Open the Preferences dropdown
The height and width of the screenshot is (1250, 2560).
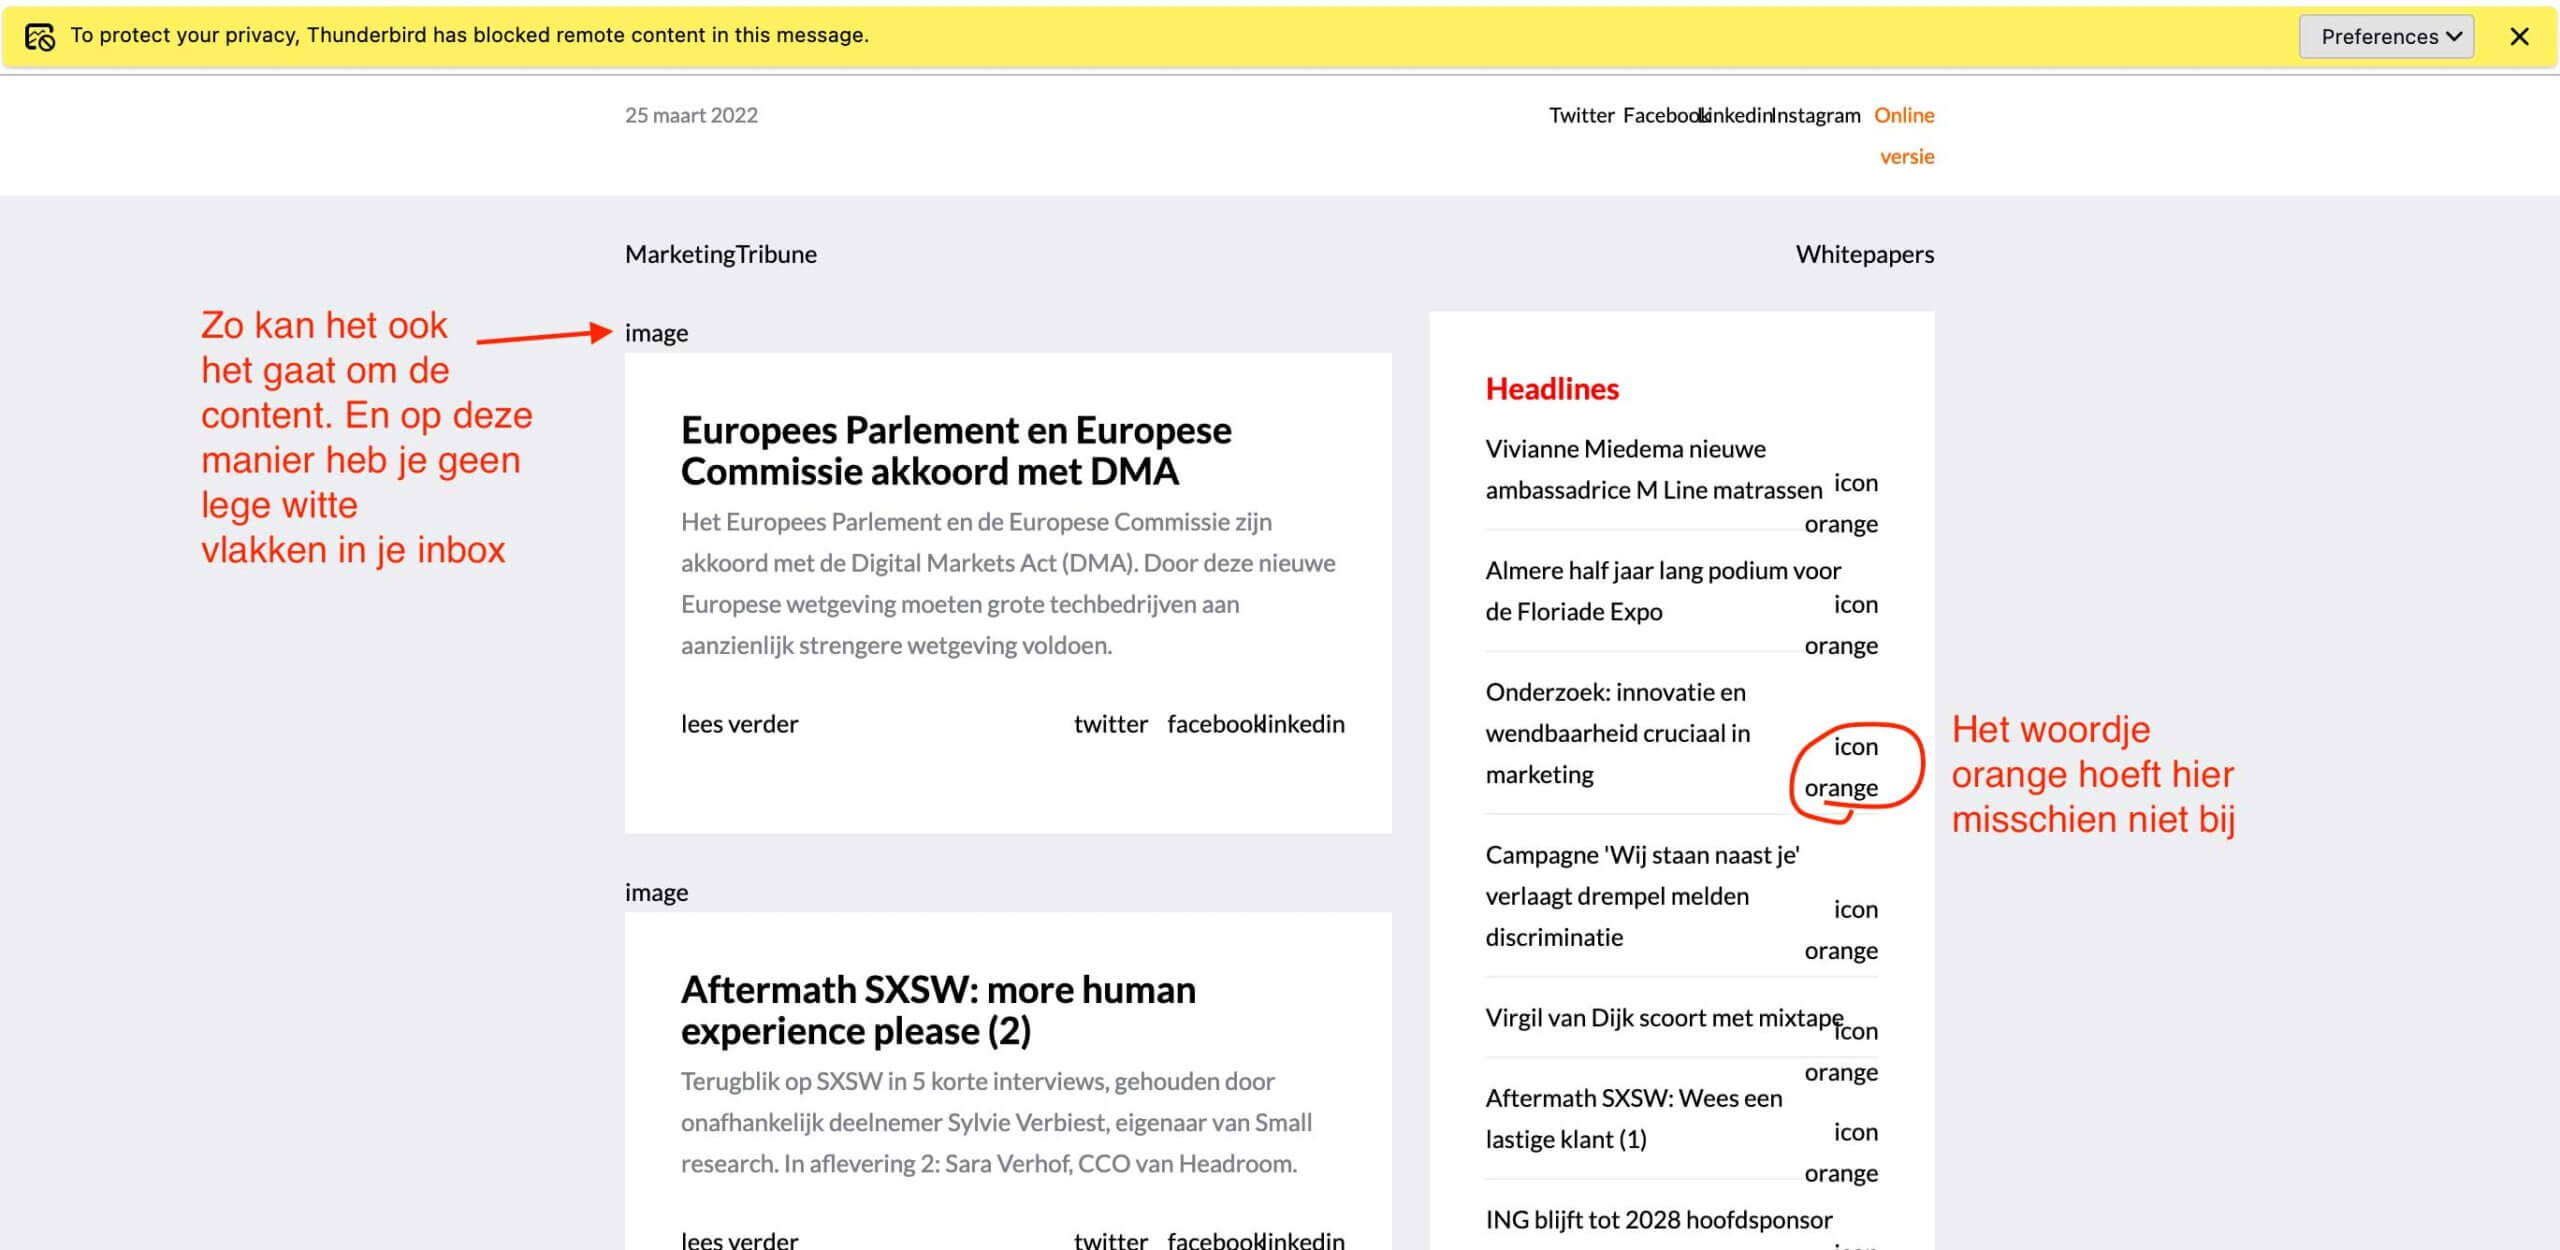coord(2385,37)
